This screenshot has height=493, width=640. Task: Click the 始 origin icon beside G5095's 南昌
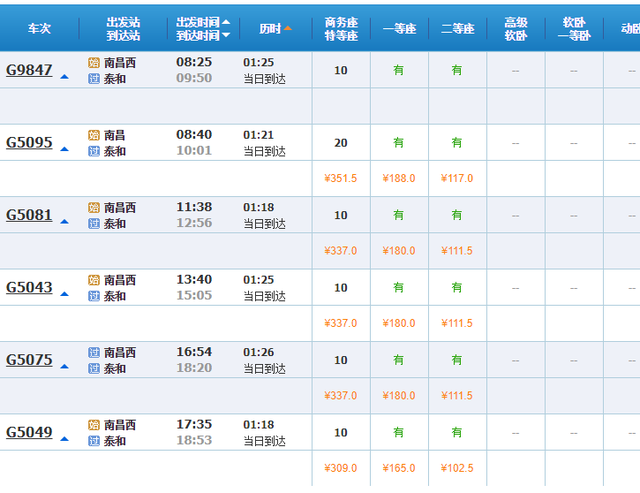[x=94, y=135]
